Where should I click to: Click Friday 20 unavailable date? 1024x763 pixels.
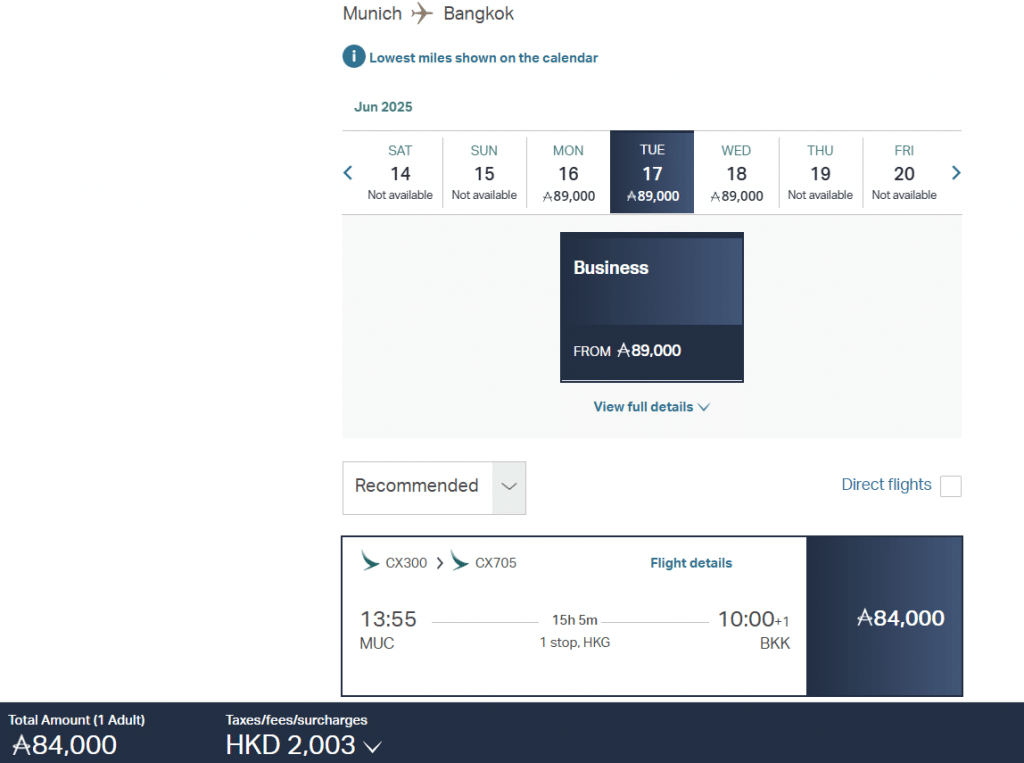pos(904,172)
